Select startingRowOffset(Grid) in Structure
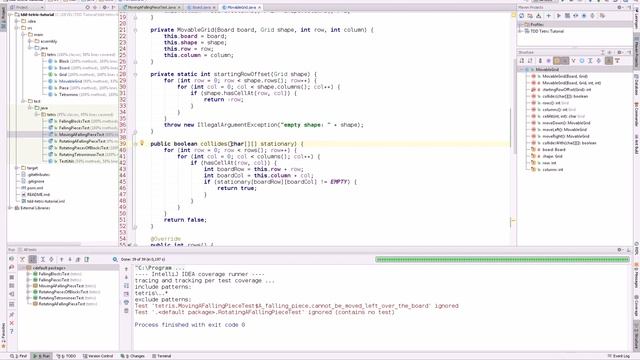The width and height of the screenshot is (640, 360). tap(567, 89)
